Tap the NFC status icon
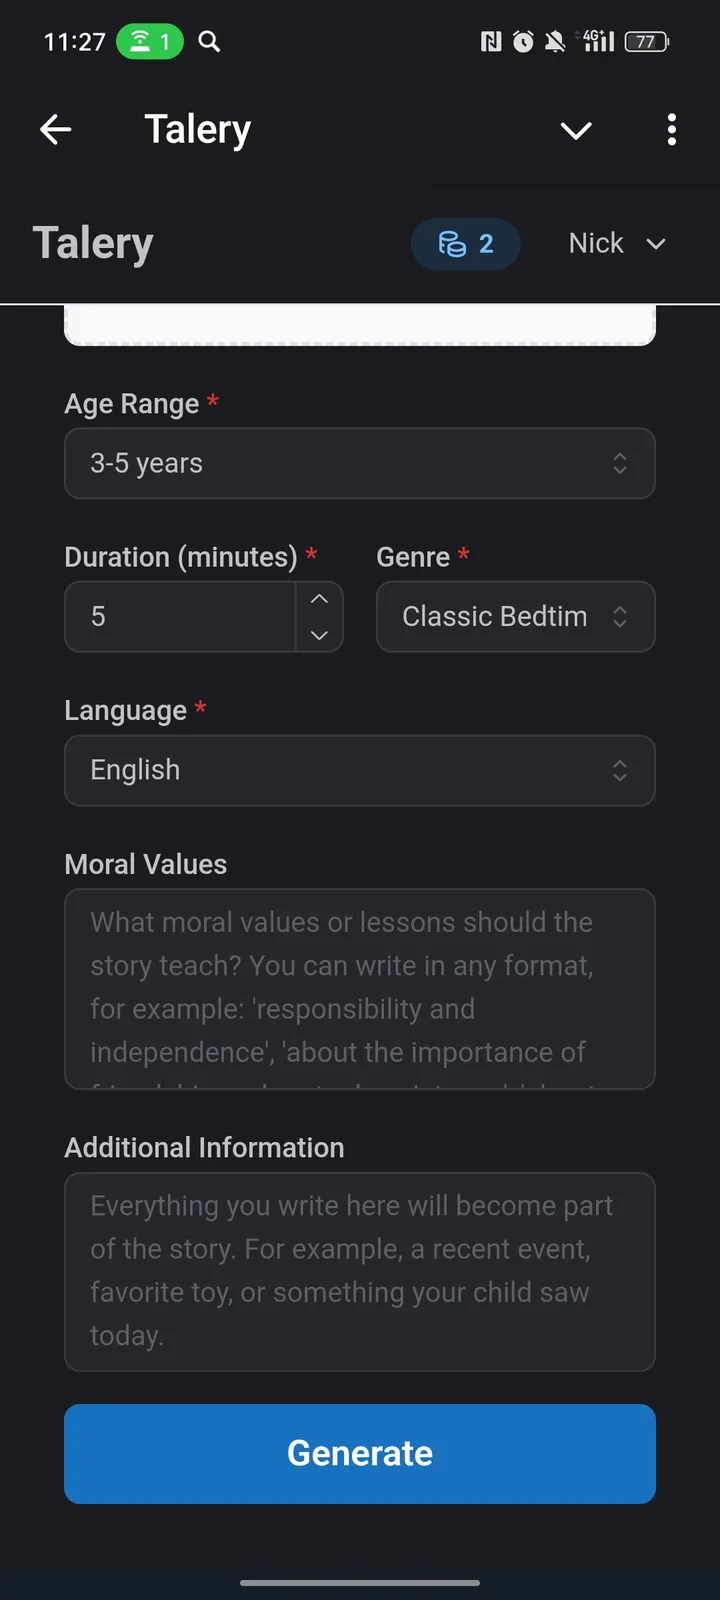 490,41
